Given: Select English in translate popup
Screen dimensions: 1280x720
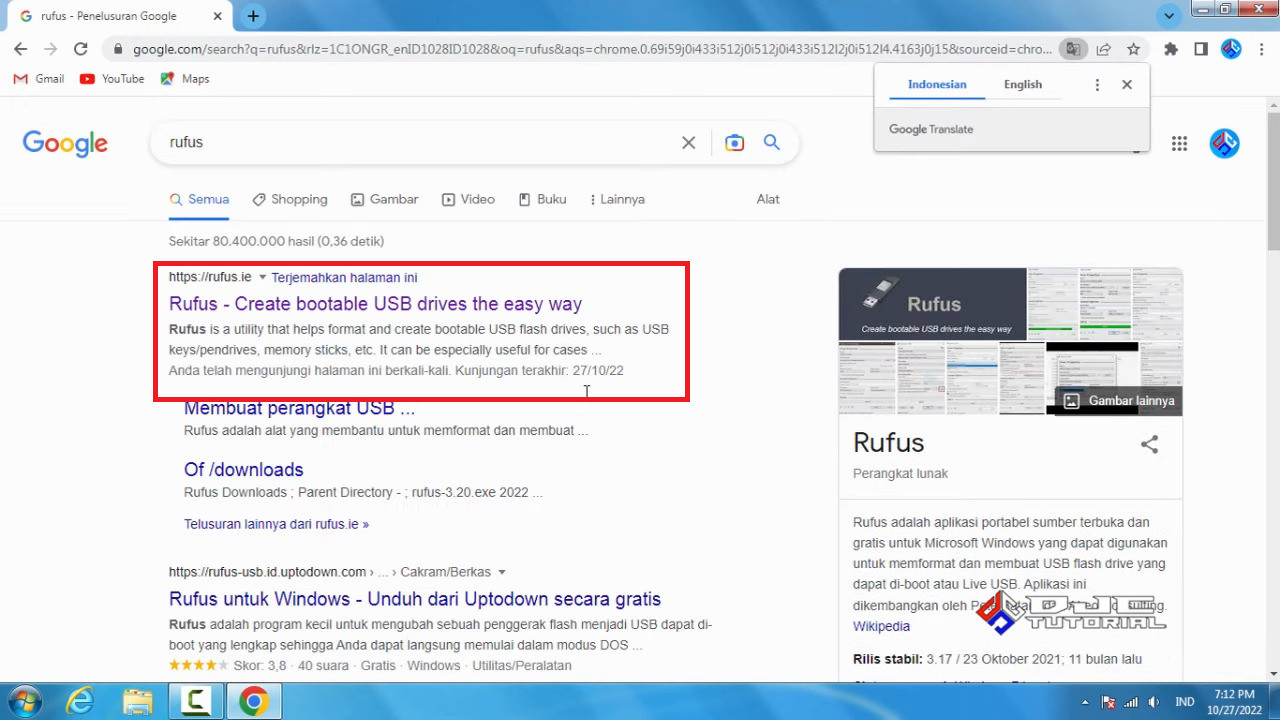Looking at the screenshot, I should tap(1023, 85).
